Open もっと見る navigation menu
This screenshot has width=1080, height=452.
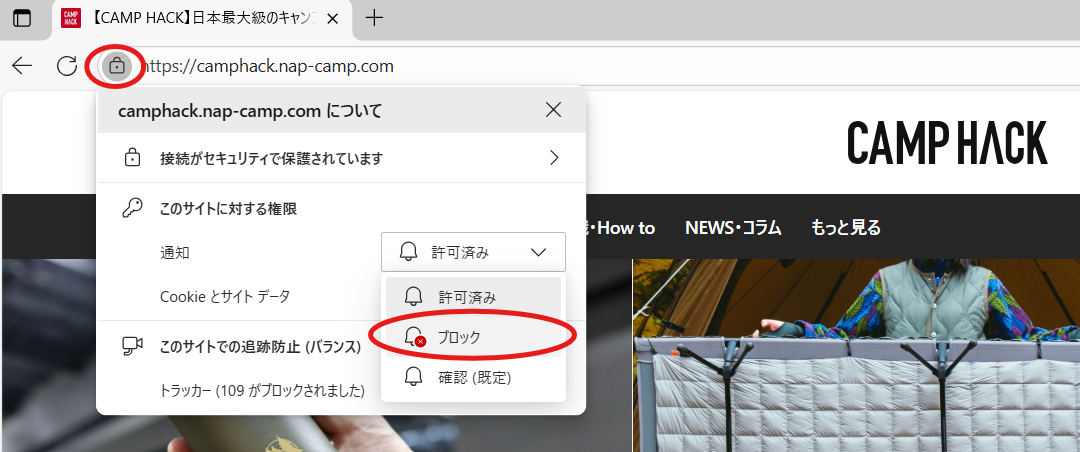click(846, 228)
